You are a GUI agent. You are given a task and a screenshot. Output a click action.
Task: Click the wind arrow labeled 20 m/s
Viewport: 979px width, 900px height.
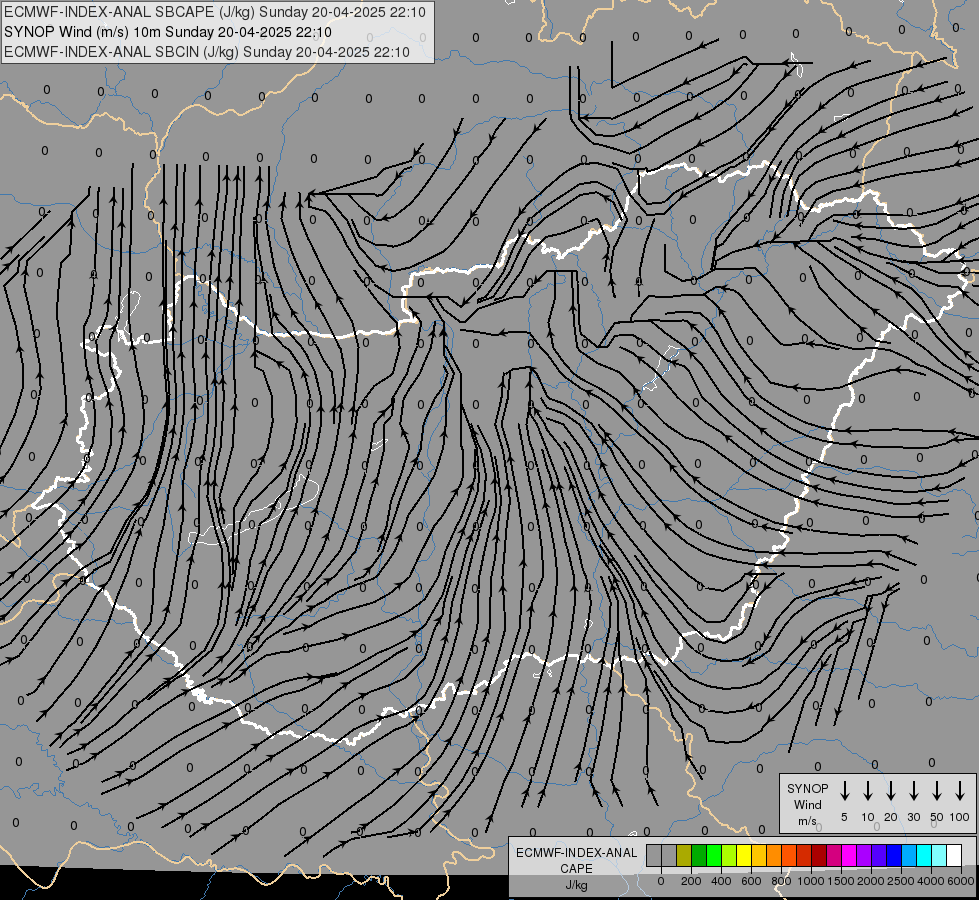pos(891,791)
